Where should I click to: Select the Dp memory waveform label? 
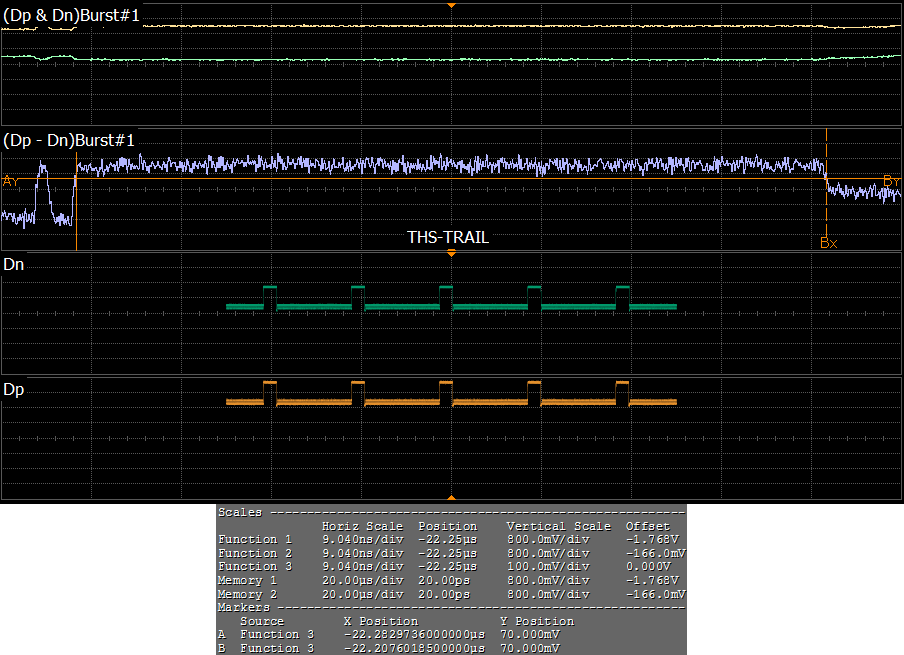point(14,388)
